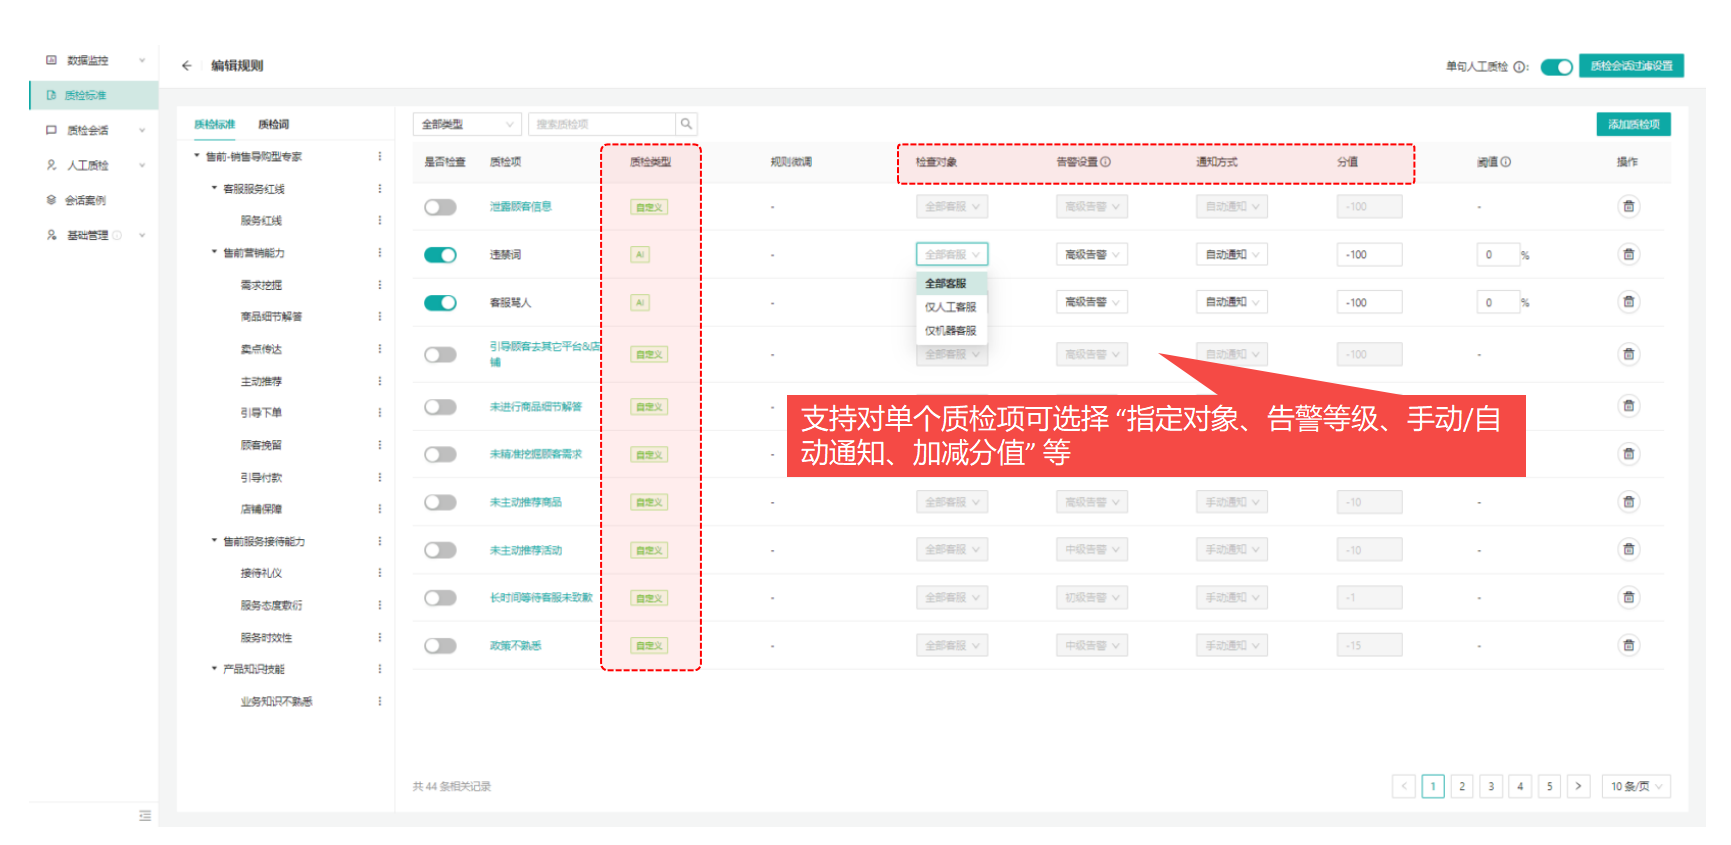Viewport: 1731px width, 845px height.
Task: Enable the 政策不熟悉 toggle
Action: click(x=440, y=646)
